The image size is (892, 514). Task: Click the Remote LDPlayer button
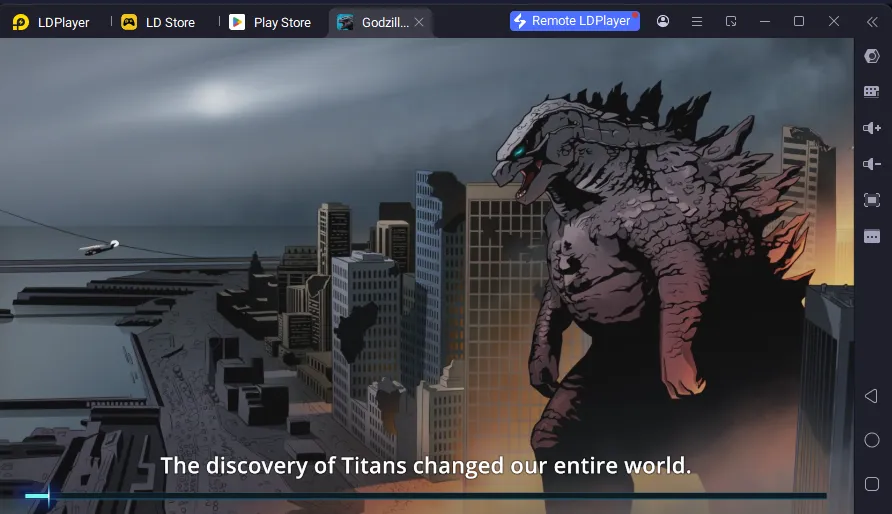(x=574, y=21)
